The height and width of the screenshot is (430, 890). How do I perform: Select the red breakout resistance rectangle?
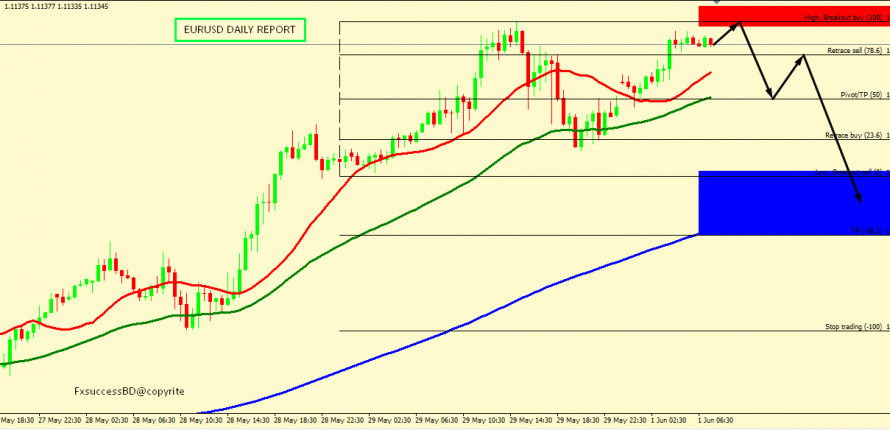pyautogui.click(x=760, y=16)
